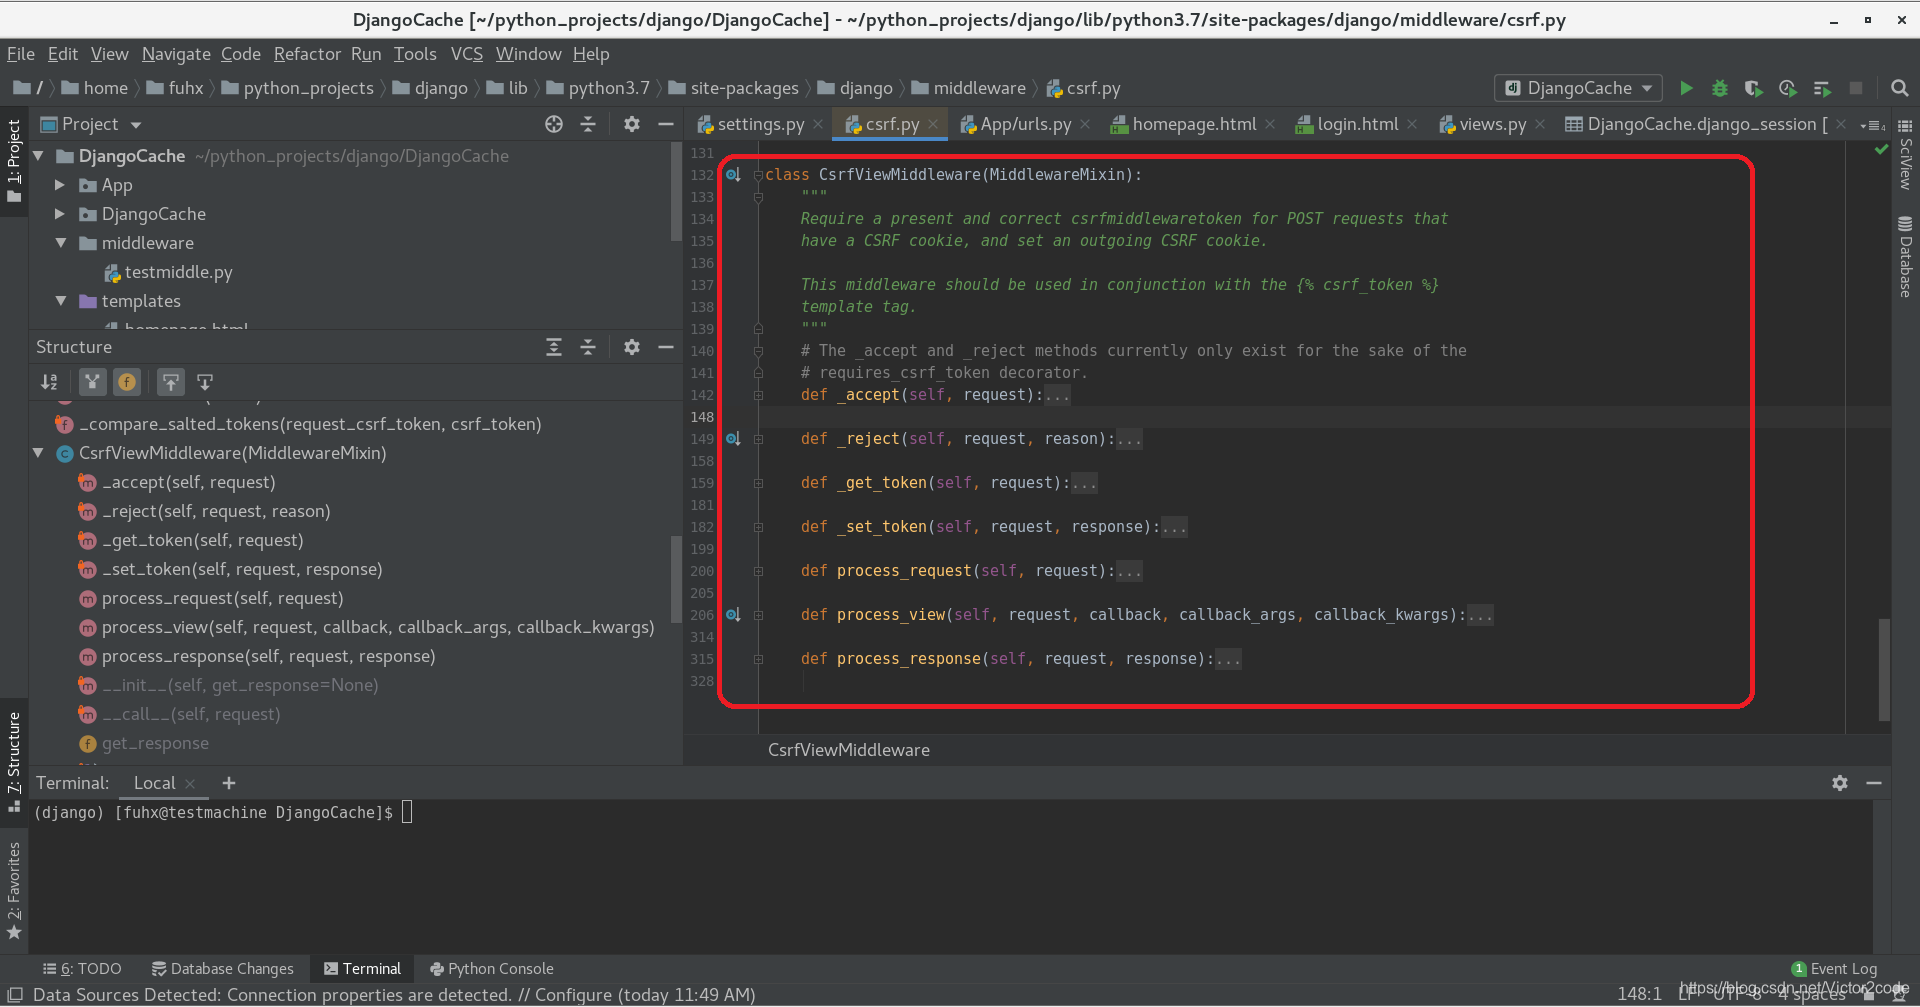Toggle show fields in Structure

[x=127, y=382]
